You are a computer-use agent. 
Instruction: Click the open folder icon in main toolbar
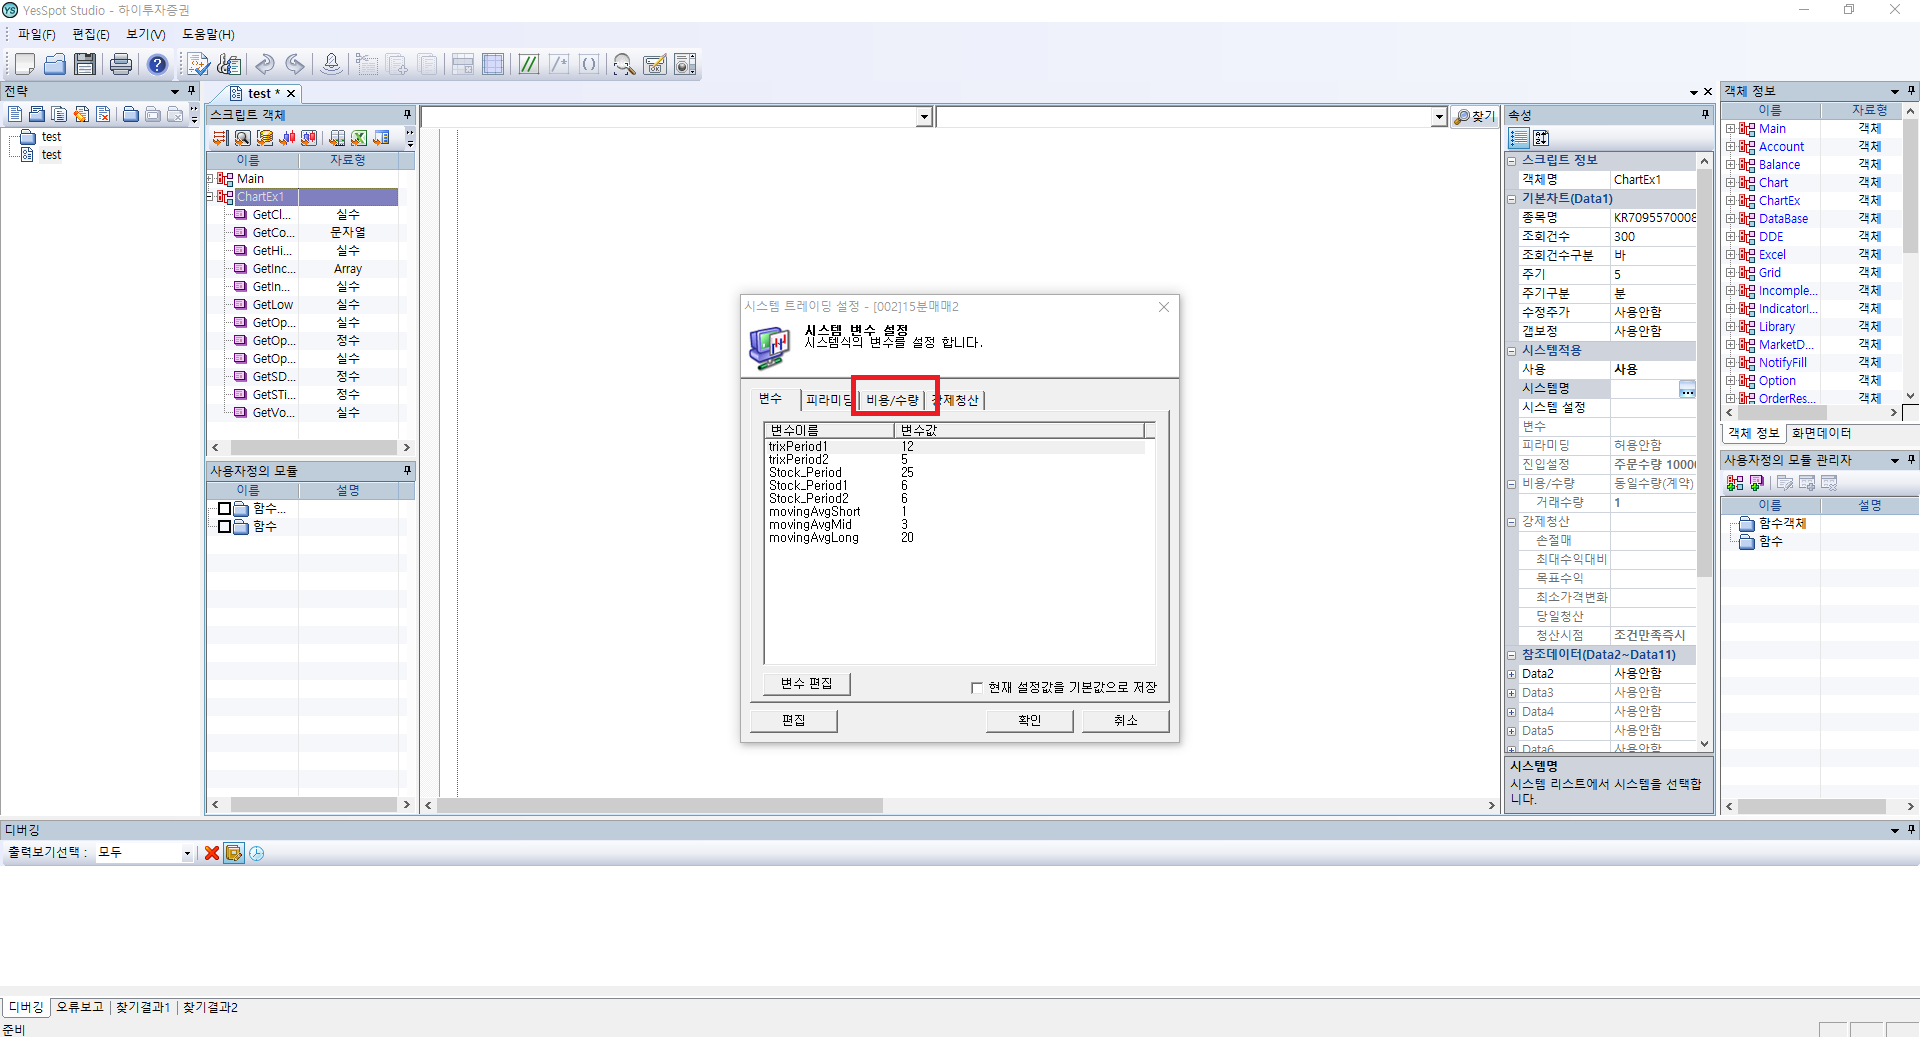tap(55, 65)
